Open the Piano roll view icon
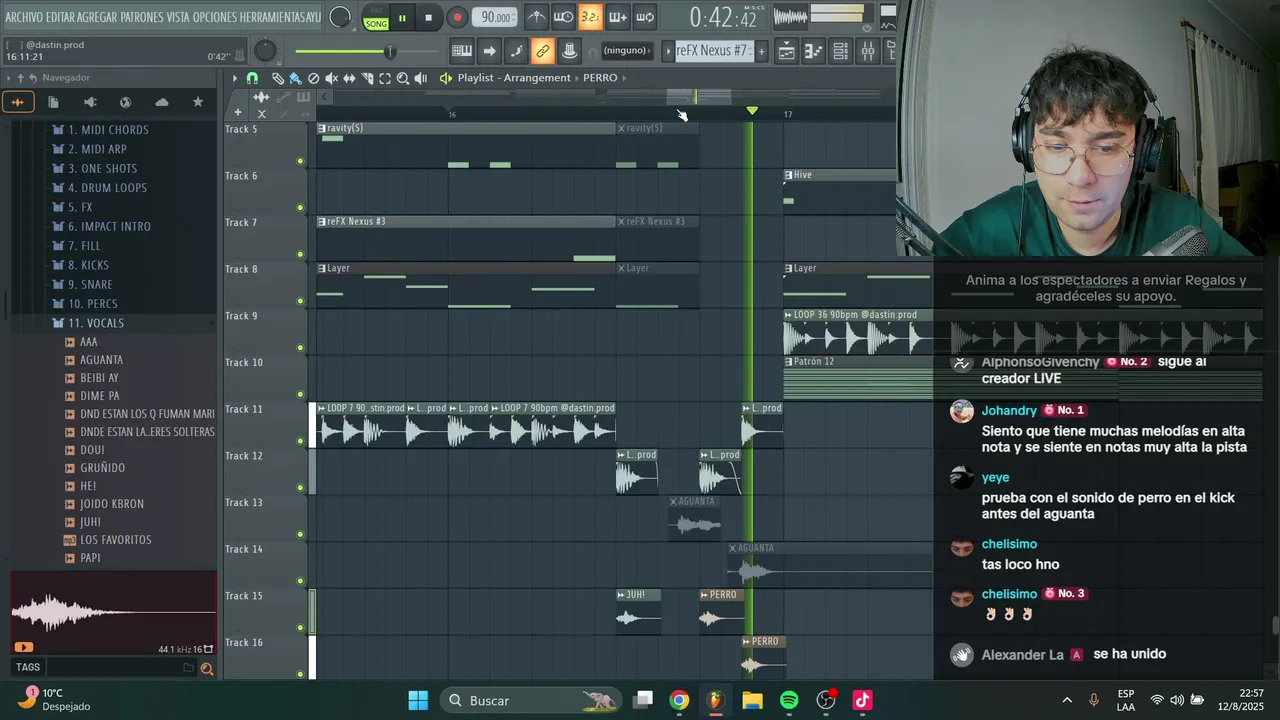 pyautogui.click(x=814, y=51)
